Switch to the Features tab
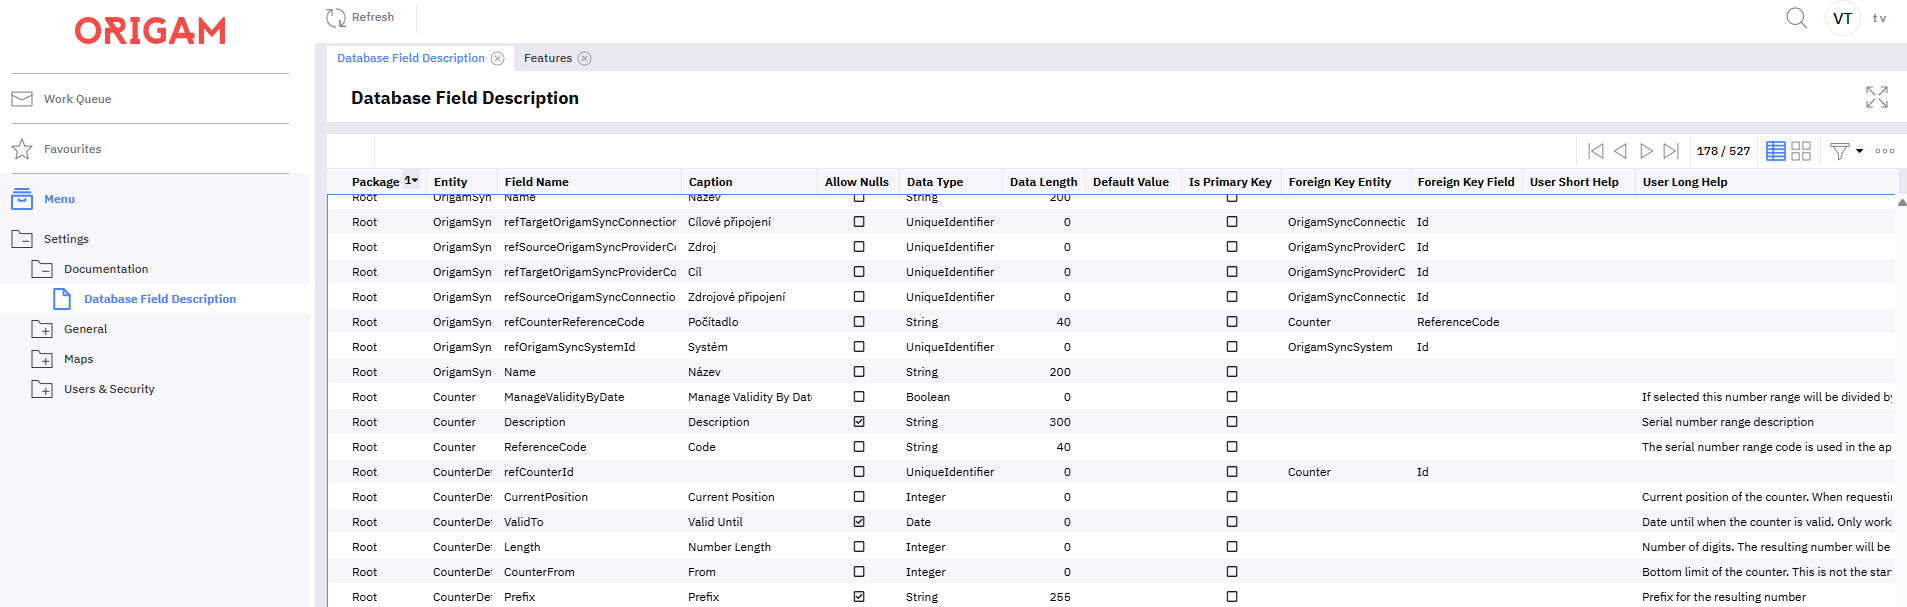1907x607 pixels. (x=548, y=58)
